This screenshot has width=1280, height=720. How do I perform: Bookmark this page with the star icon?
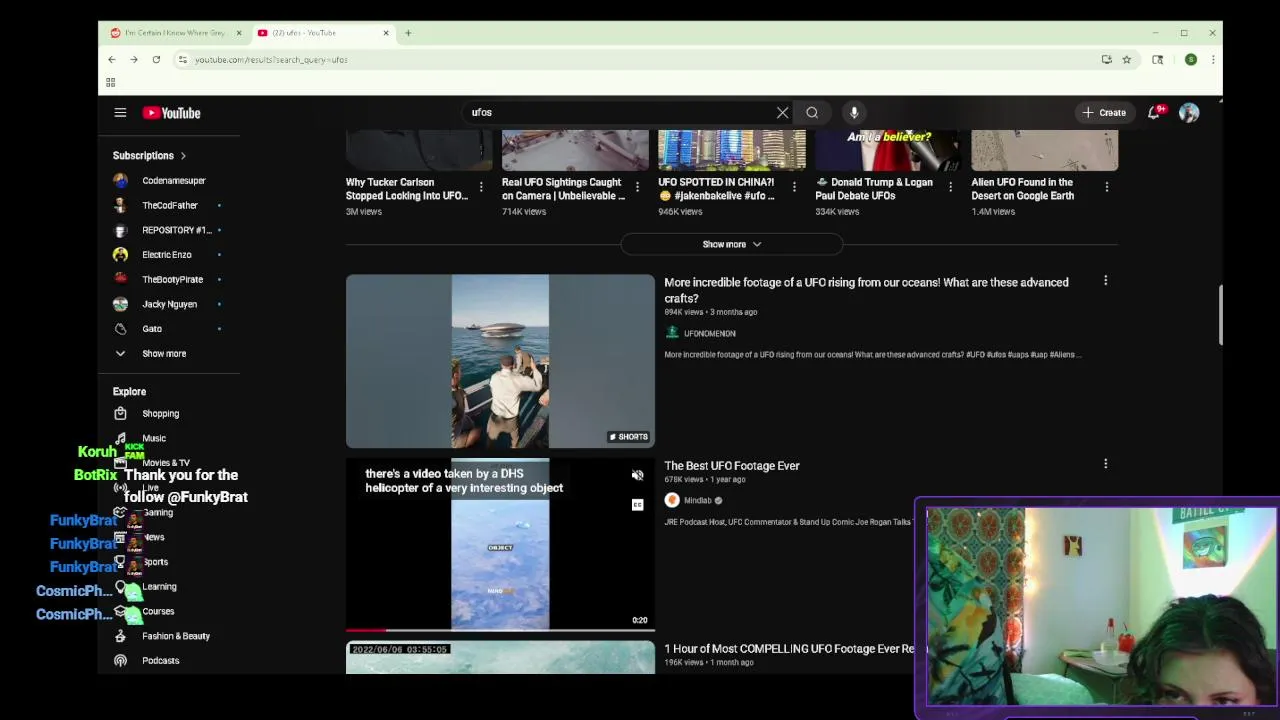(1126, 60)
